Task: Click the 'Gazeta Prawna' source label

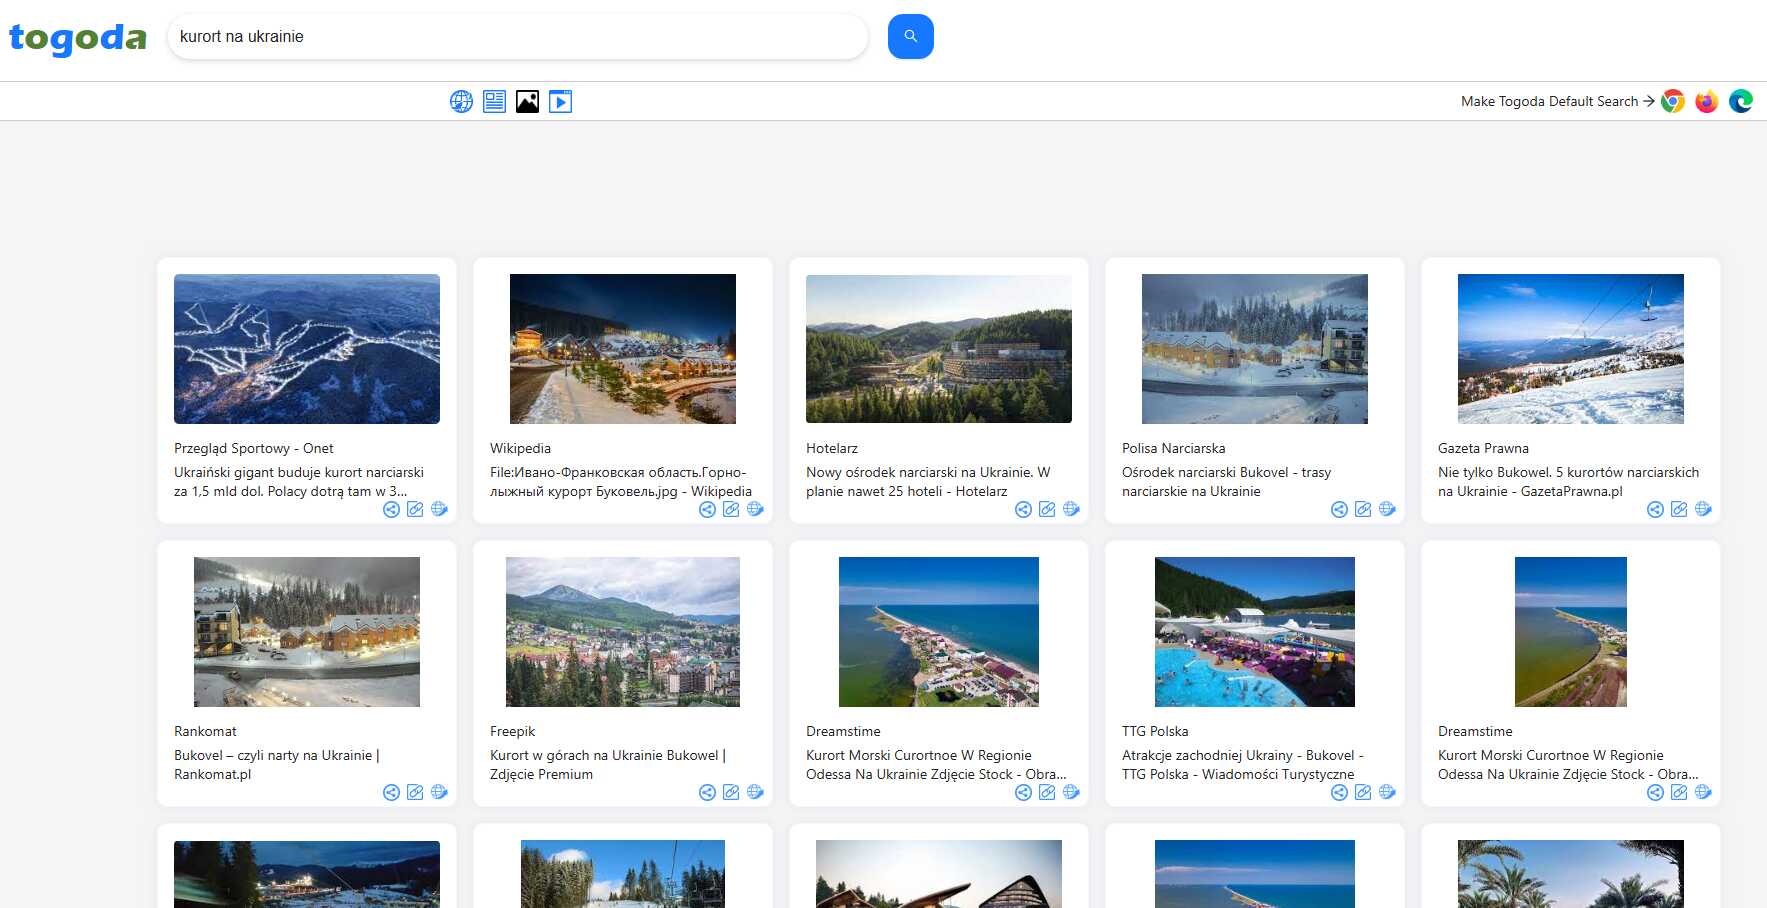Action: click(x=1483, y=448)
